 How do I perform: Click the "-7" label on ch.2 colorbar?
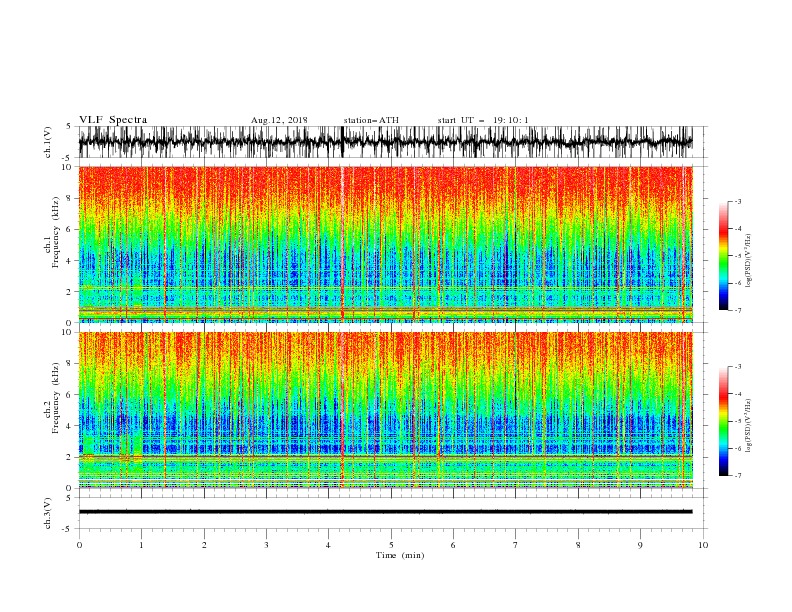(x=738, y=476)
